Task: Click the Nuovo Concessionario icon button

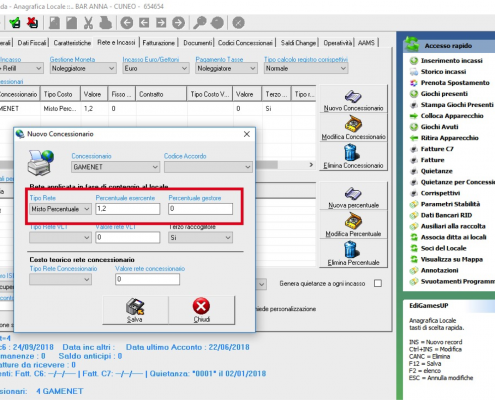Action: point(353,99)
